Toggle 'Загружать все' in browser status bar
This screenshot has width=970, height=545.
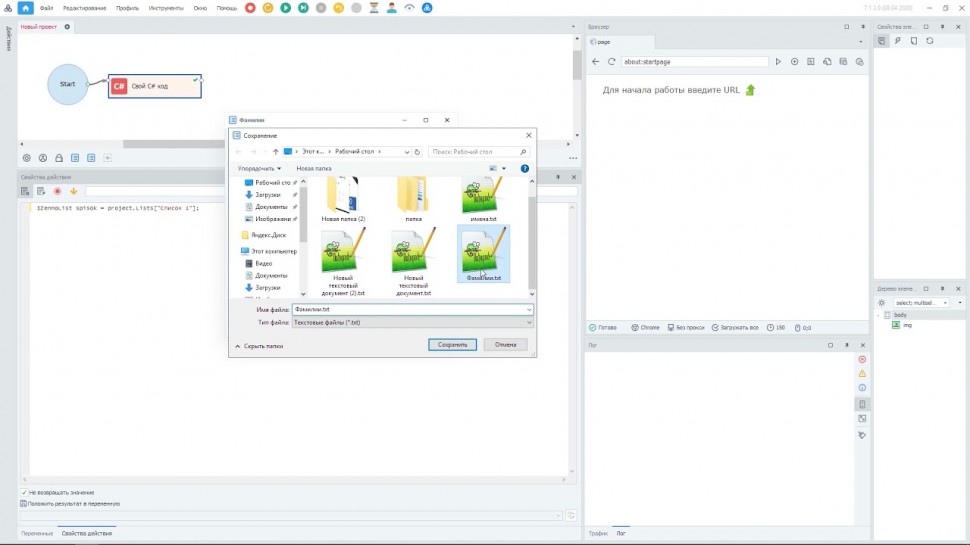click(x=735, y=327)
